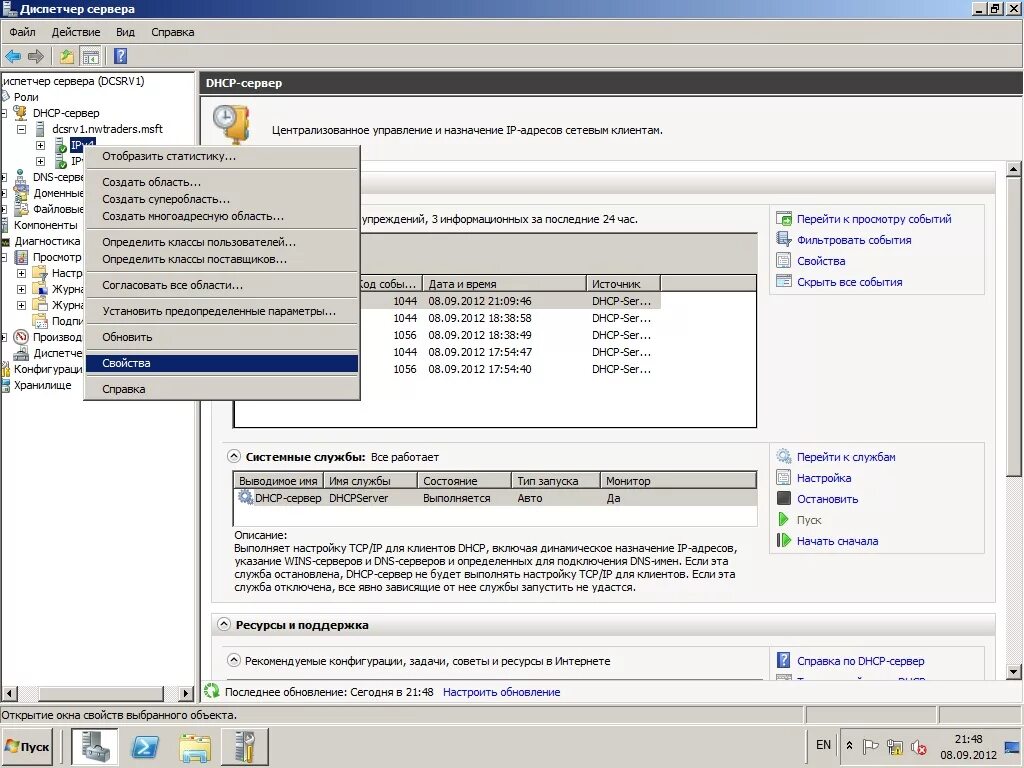This screenshot has height=768, width=1024.
Task: Click the DHCP-сервер role icon in tree
Action: [x=20, y=113]
